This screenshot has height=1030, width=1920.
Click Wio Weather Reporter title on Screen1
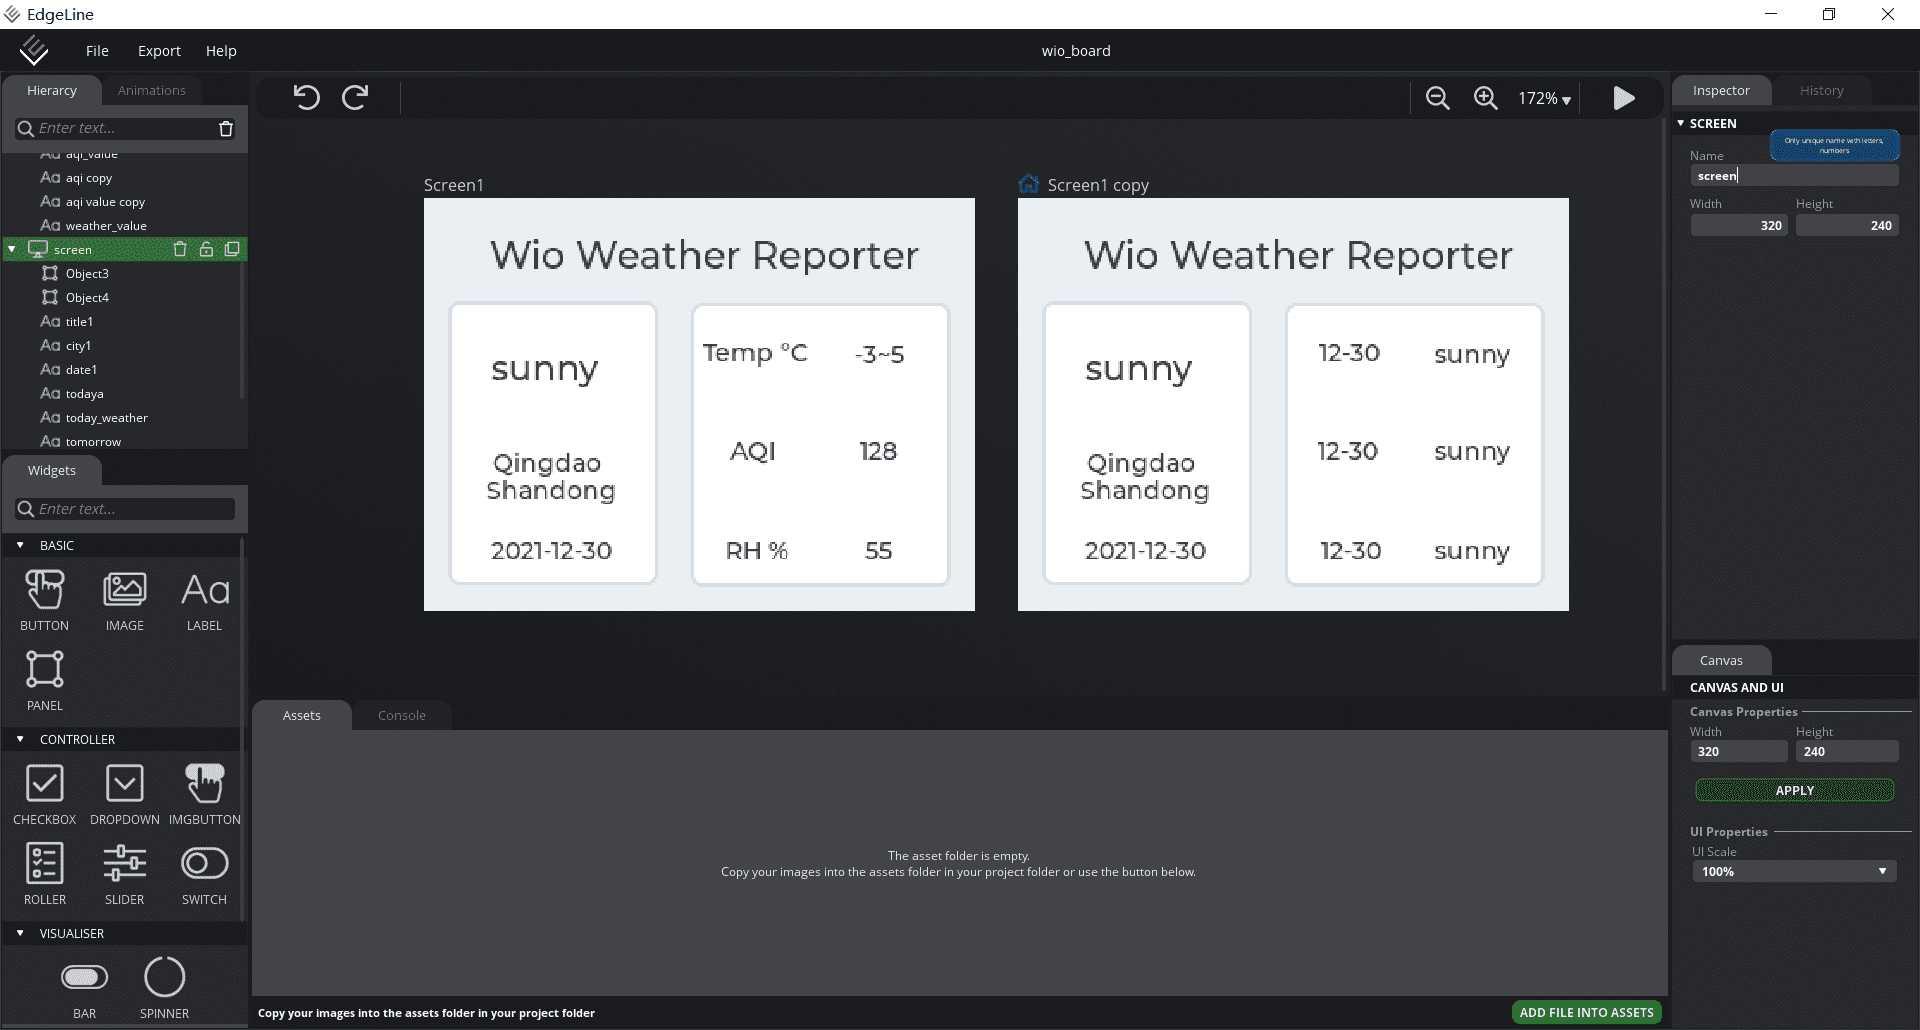(x=704, y=255)
